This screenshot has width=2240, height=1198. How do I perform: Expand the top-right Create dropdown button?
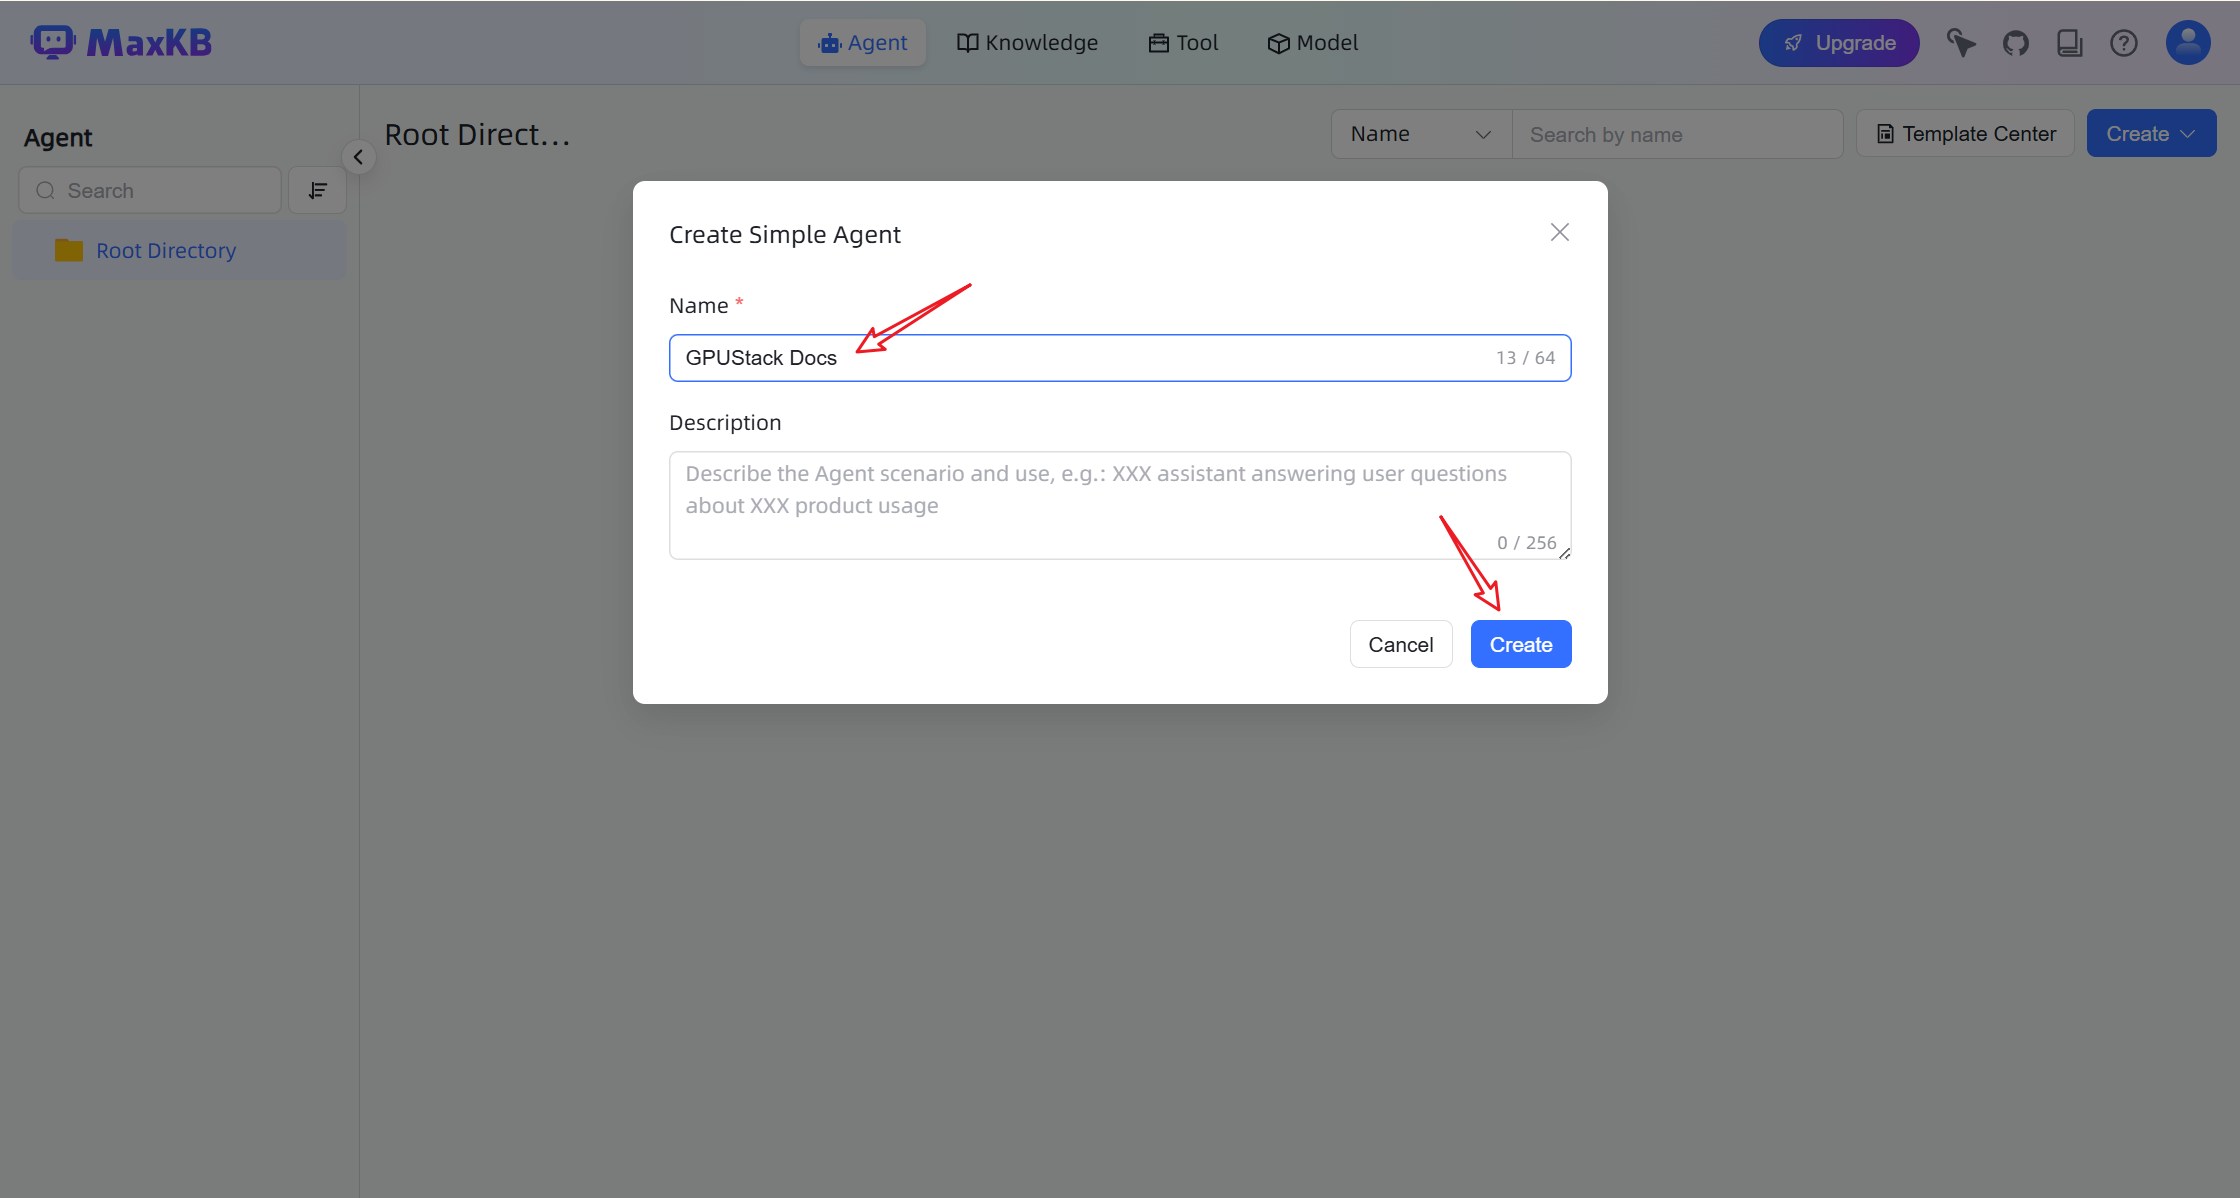[x=2150, y=134]
